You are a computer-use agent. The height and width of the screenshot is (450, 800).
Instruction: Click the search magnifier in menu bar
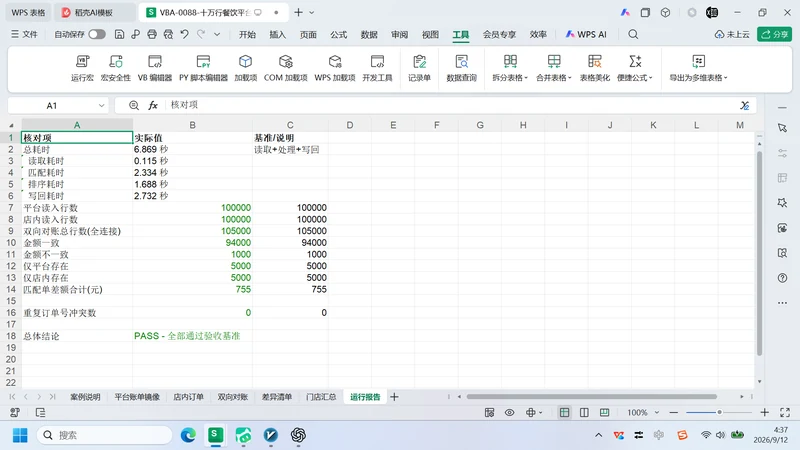click(633, 34)
